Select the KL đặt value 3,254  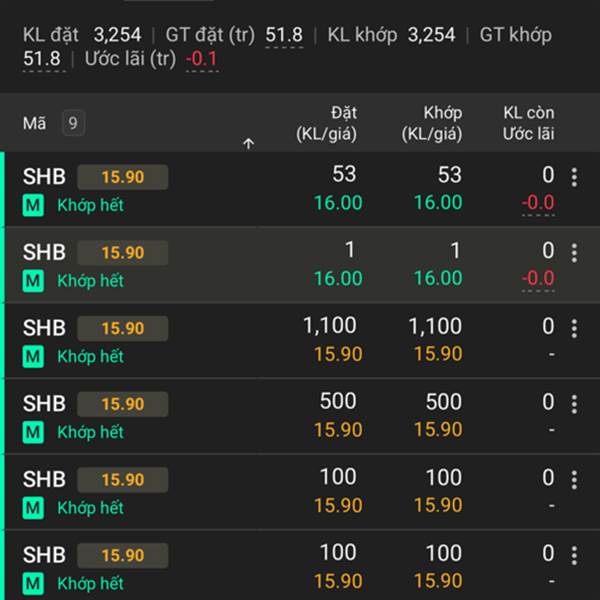click(x=117, y=35)
